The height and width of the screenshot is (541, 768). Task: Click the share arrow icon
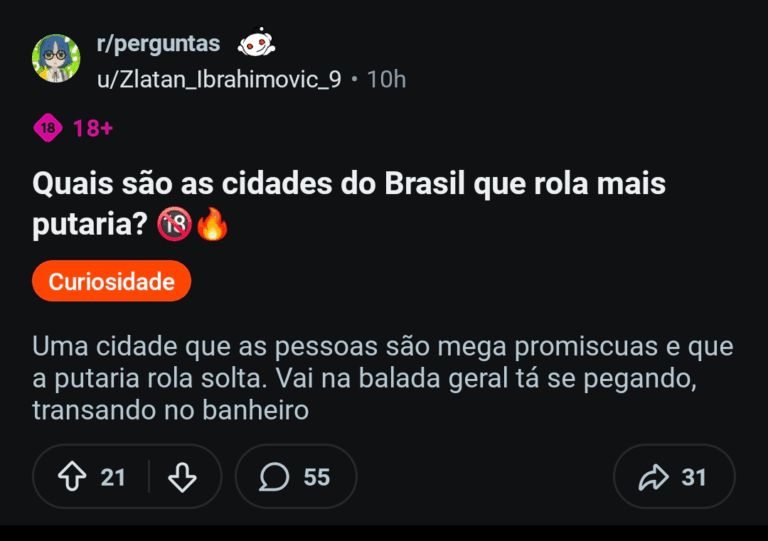[x=653, y=477]
